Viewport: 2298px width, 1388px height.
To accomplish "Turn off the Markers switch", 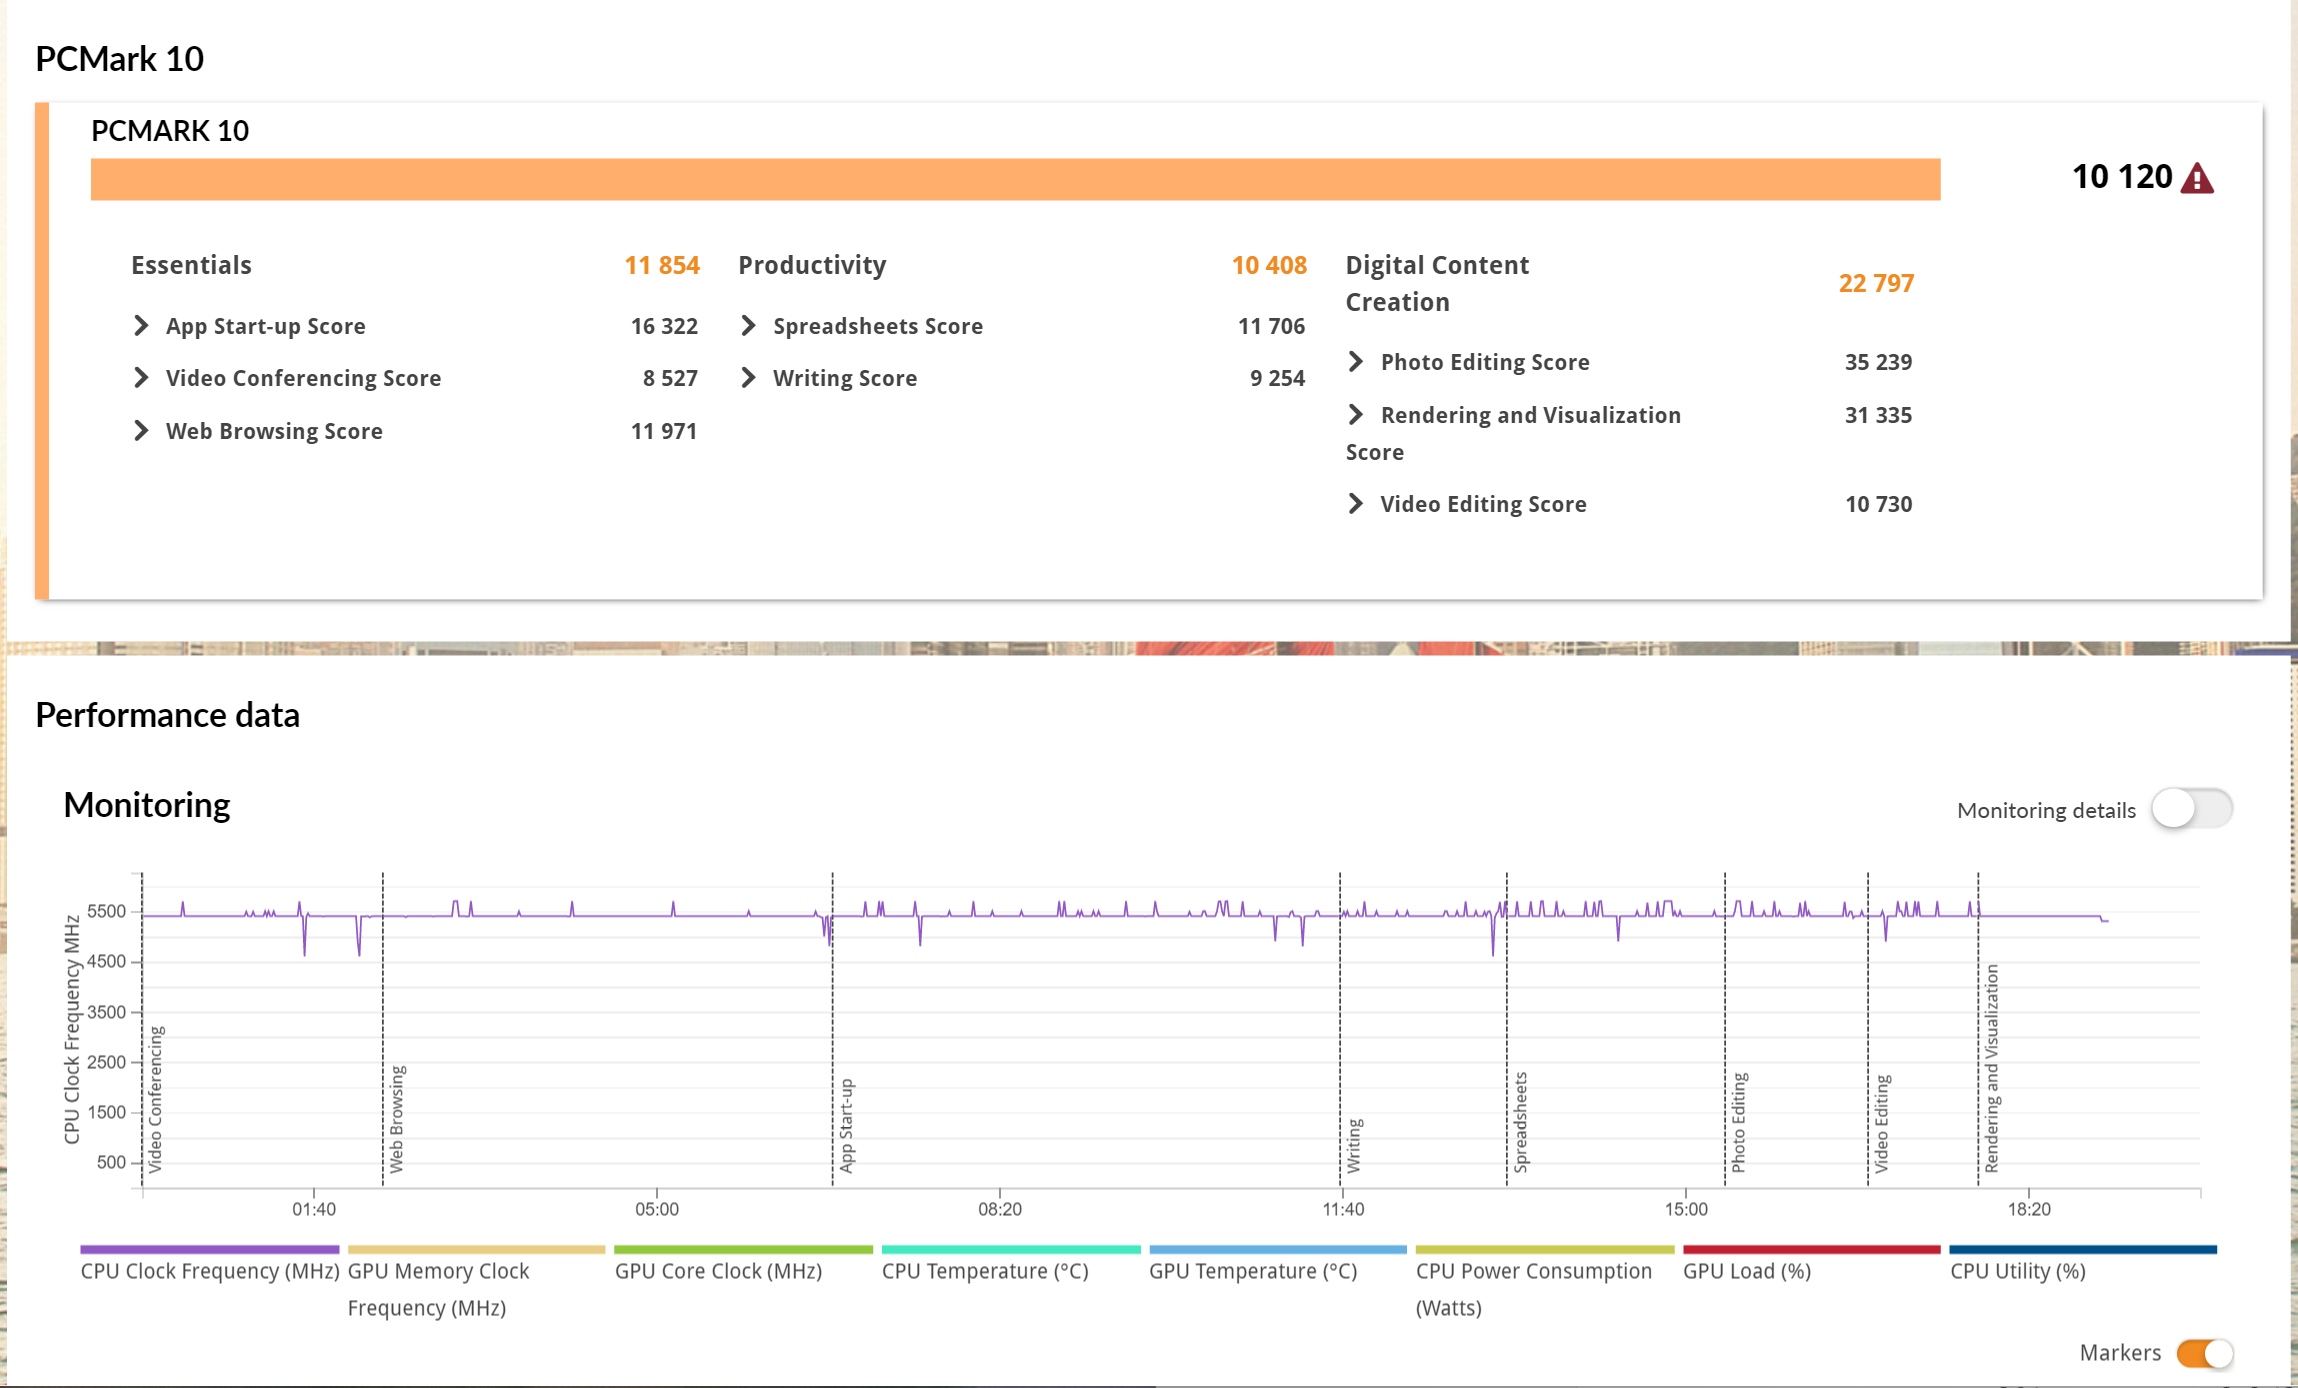I will (x=2204, y=1353).
